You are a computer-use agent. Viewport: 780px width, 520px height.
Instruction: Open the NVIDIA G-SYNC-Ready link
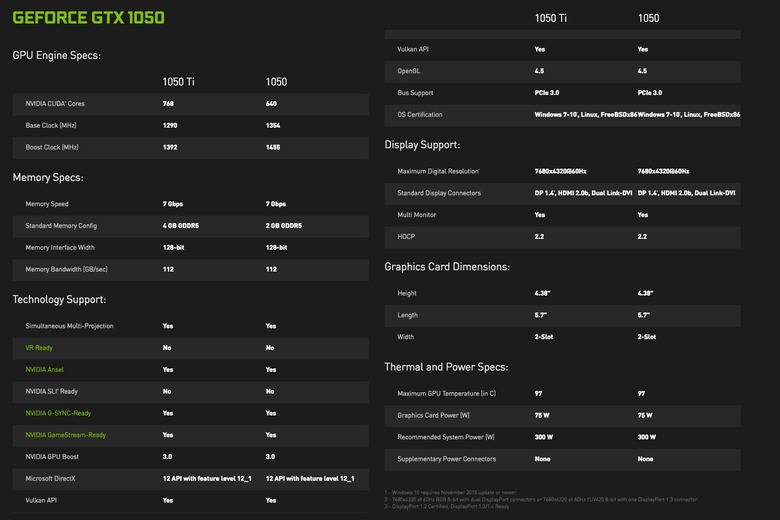58,413
